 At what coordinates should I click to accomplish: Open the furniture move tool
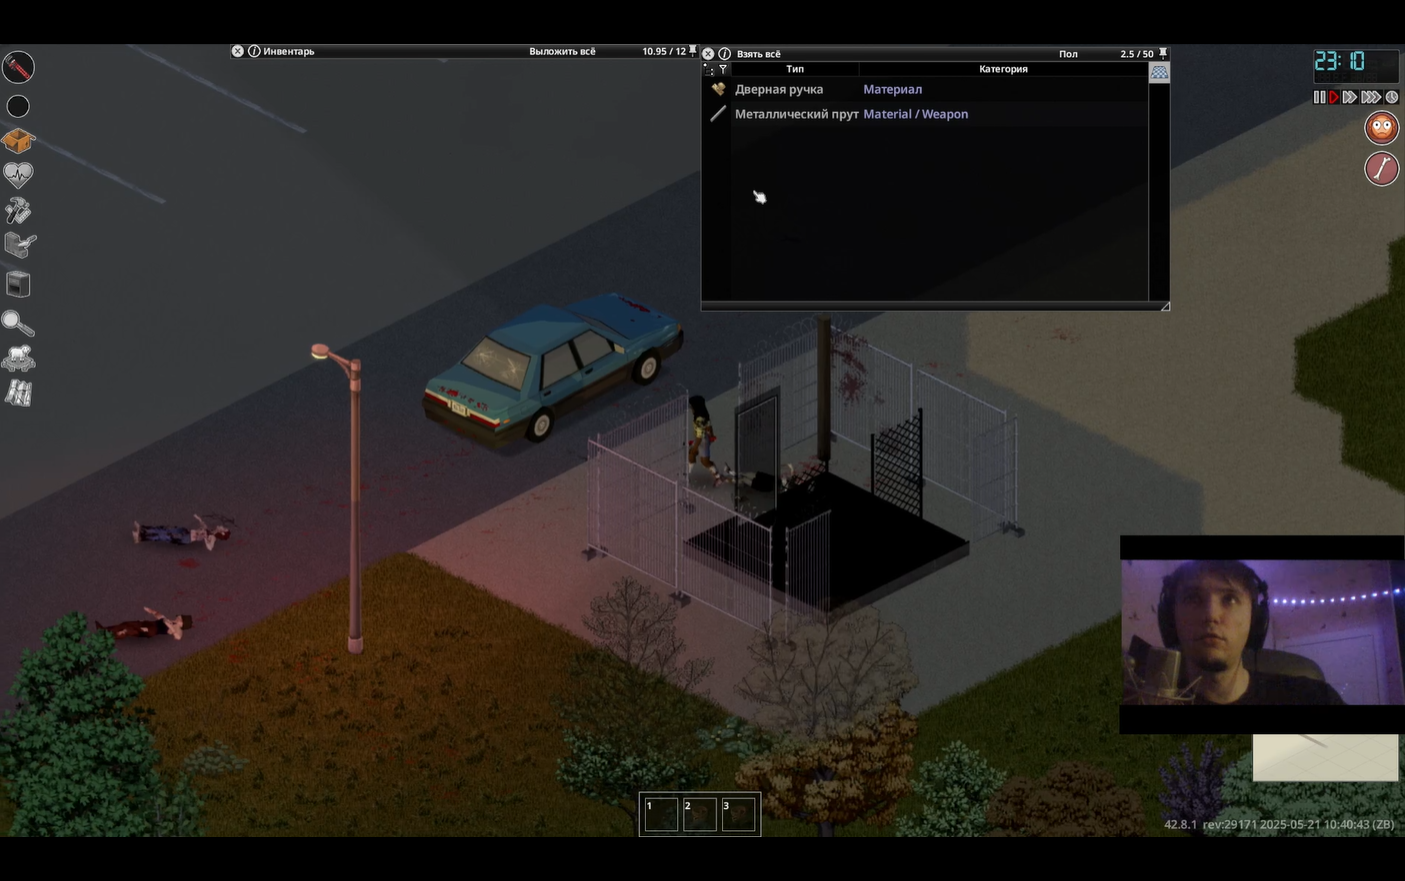tap(18, 285)
